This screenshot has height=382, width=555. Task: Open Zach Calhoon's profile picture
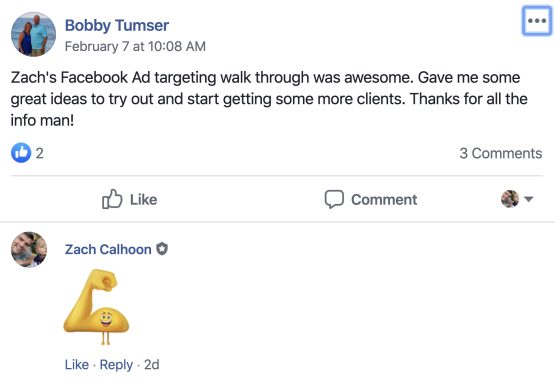[29, 249]
